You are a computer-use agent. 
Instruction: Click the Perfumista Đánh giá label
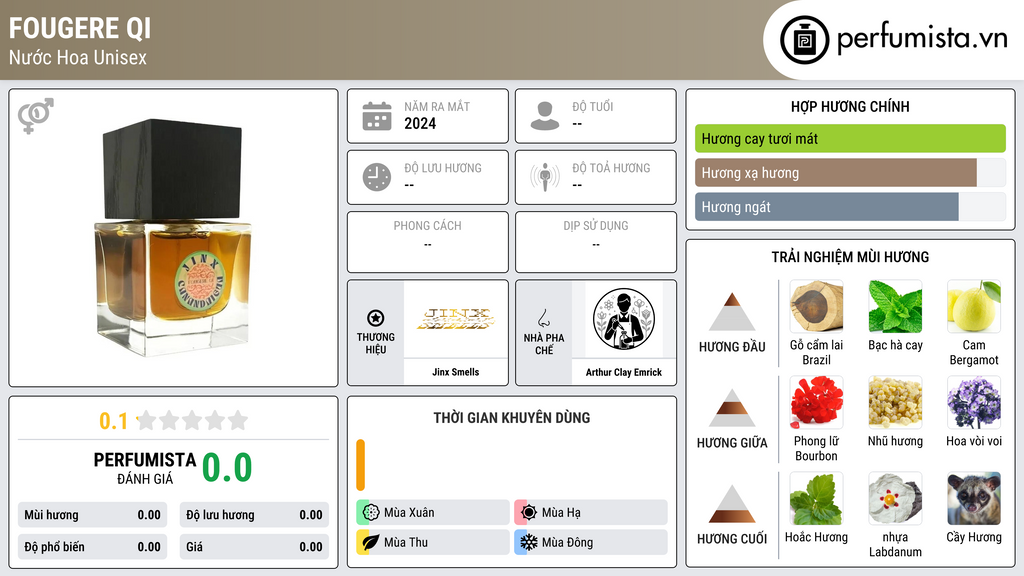[145, 468]
